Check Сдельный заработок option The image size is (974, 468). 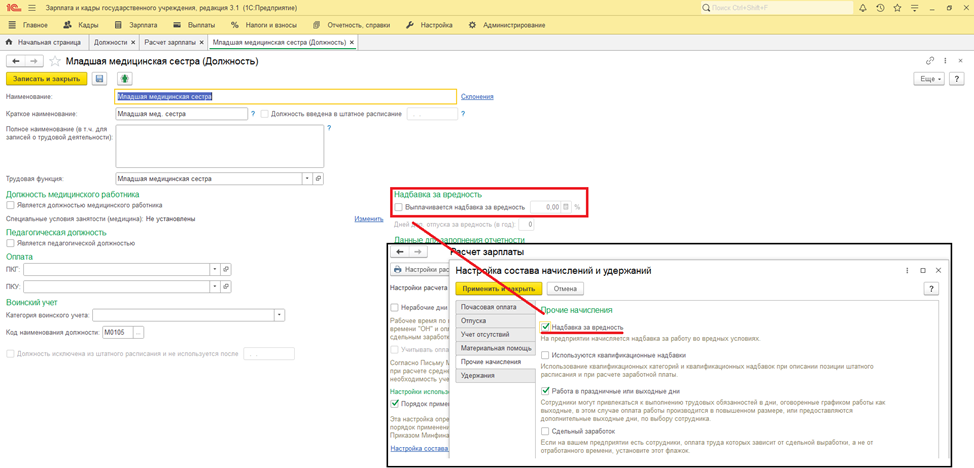(545, 431)
